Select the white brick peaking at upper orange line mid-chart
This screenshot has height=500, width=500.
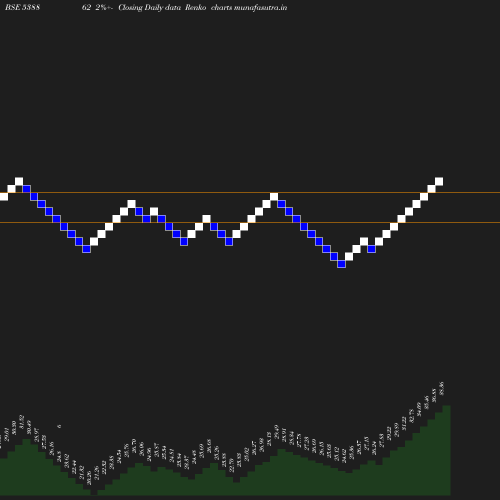tap(274, 196)
